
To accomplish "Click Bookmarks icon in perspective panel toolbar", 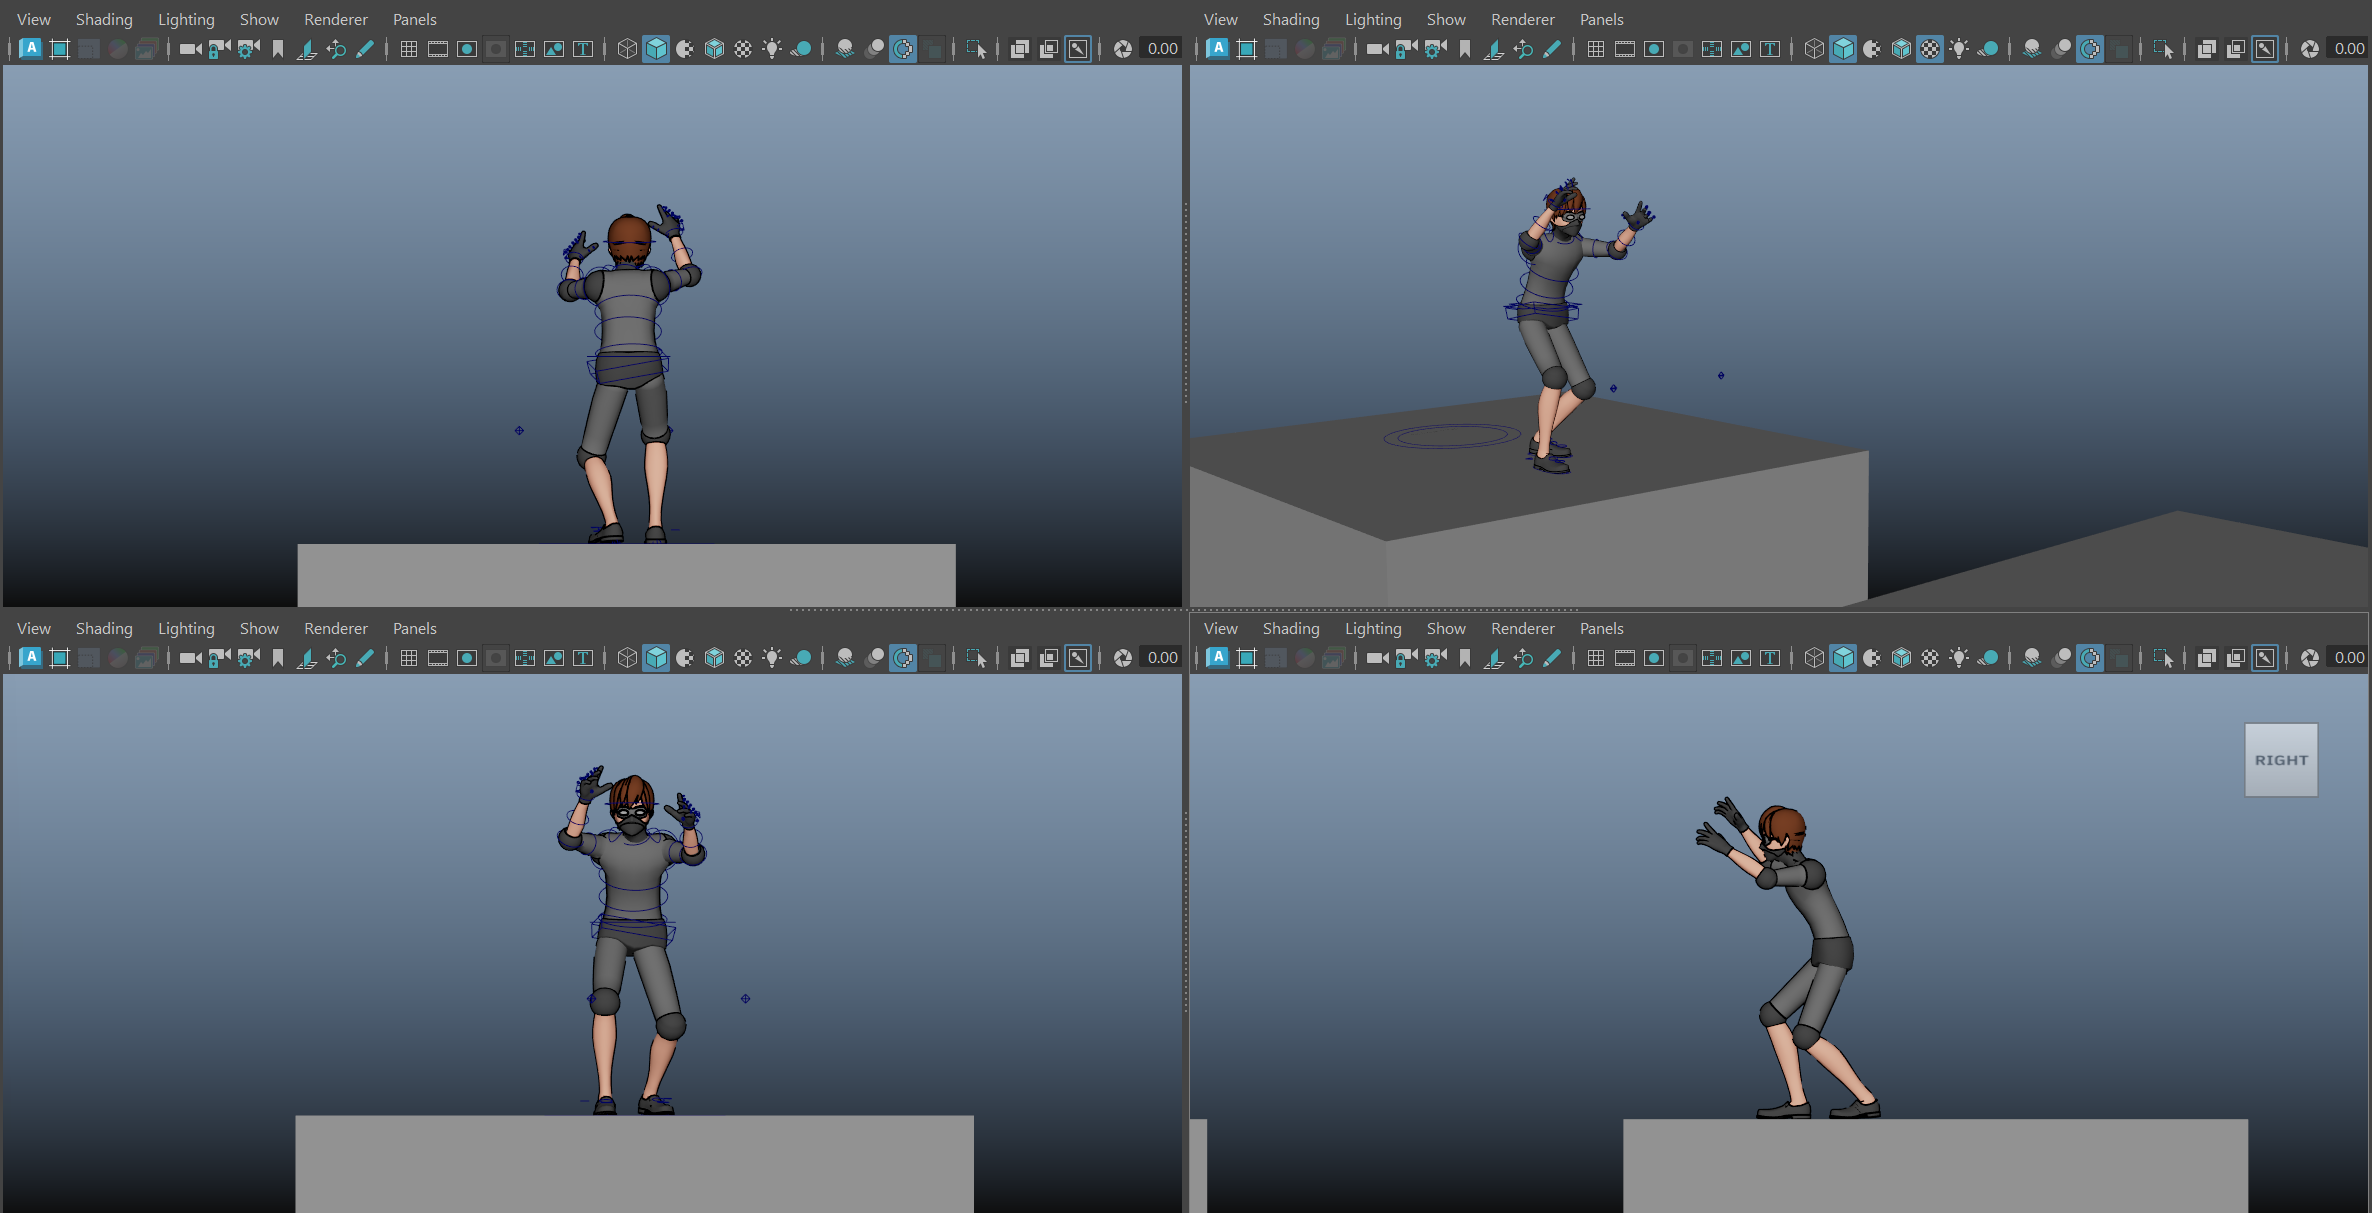I will 1464,49.
